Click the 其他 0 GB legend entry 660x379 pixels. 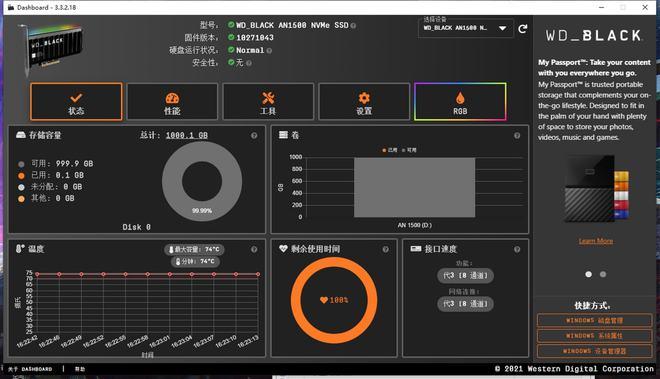pos(46,198)
